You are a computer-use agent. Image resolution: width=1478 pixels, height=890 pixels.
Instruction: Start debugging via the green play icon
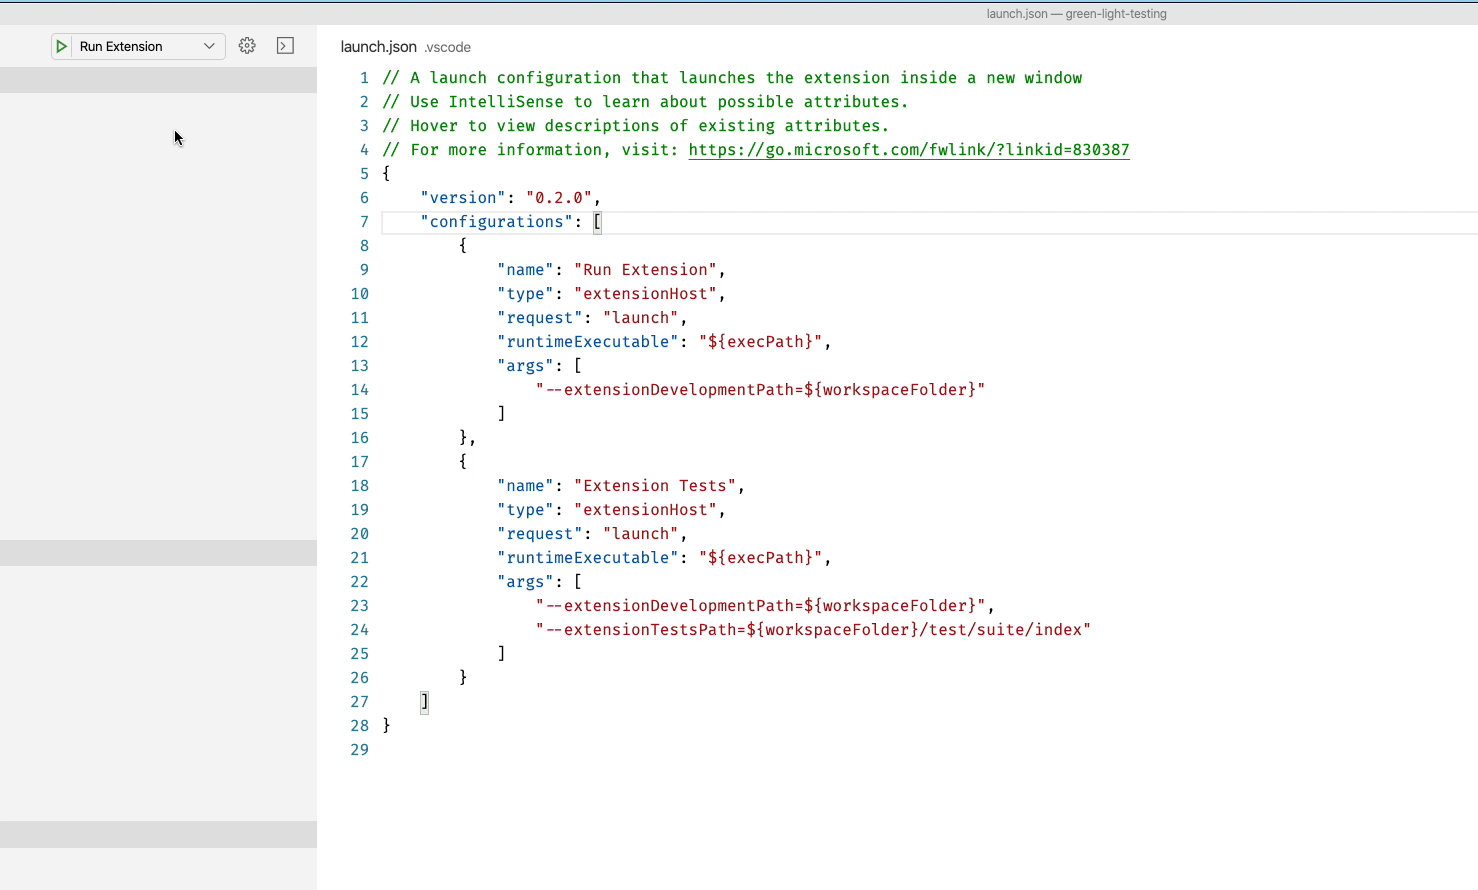[60, 45]
